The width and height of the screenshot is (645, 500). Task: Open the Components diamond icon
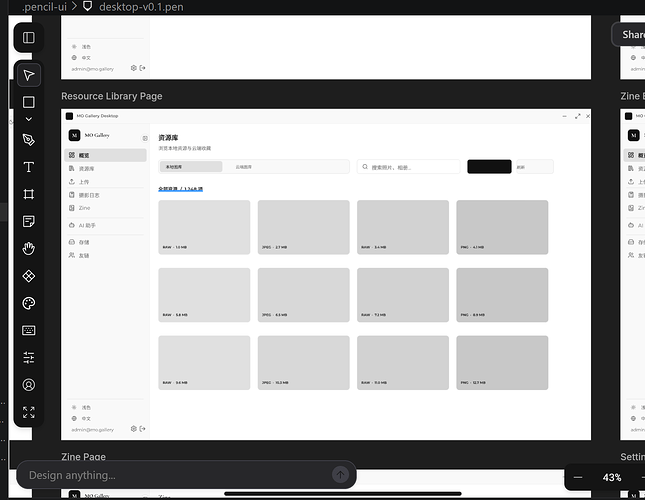(x=28, y=276)
